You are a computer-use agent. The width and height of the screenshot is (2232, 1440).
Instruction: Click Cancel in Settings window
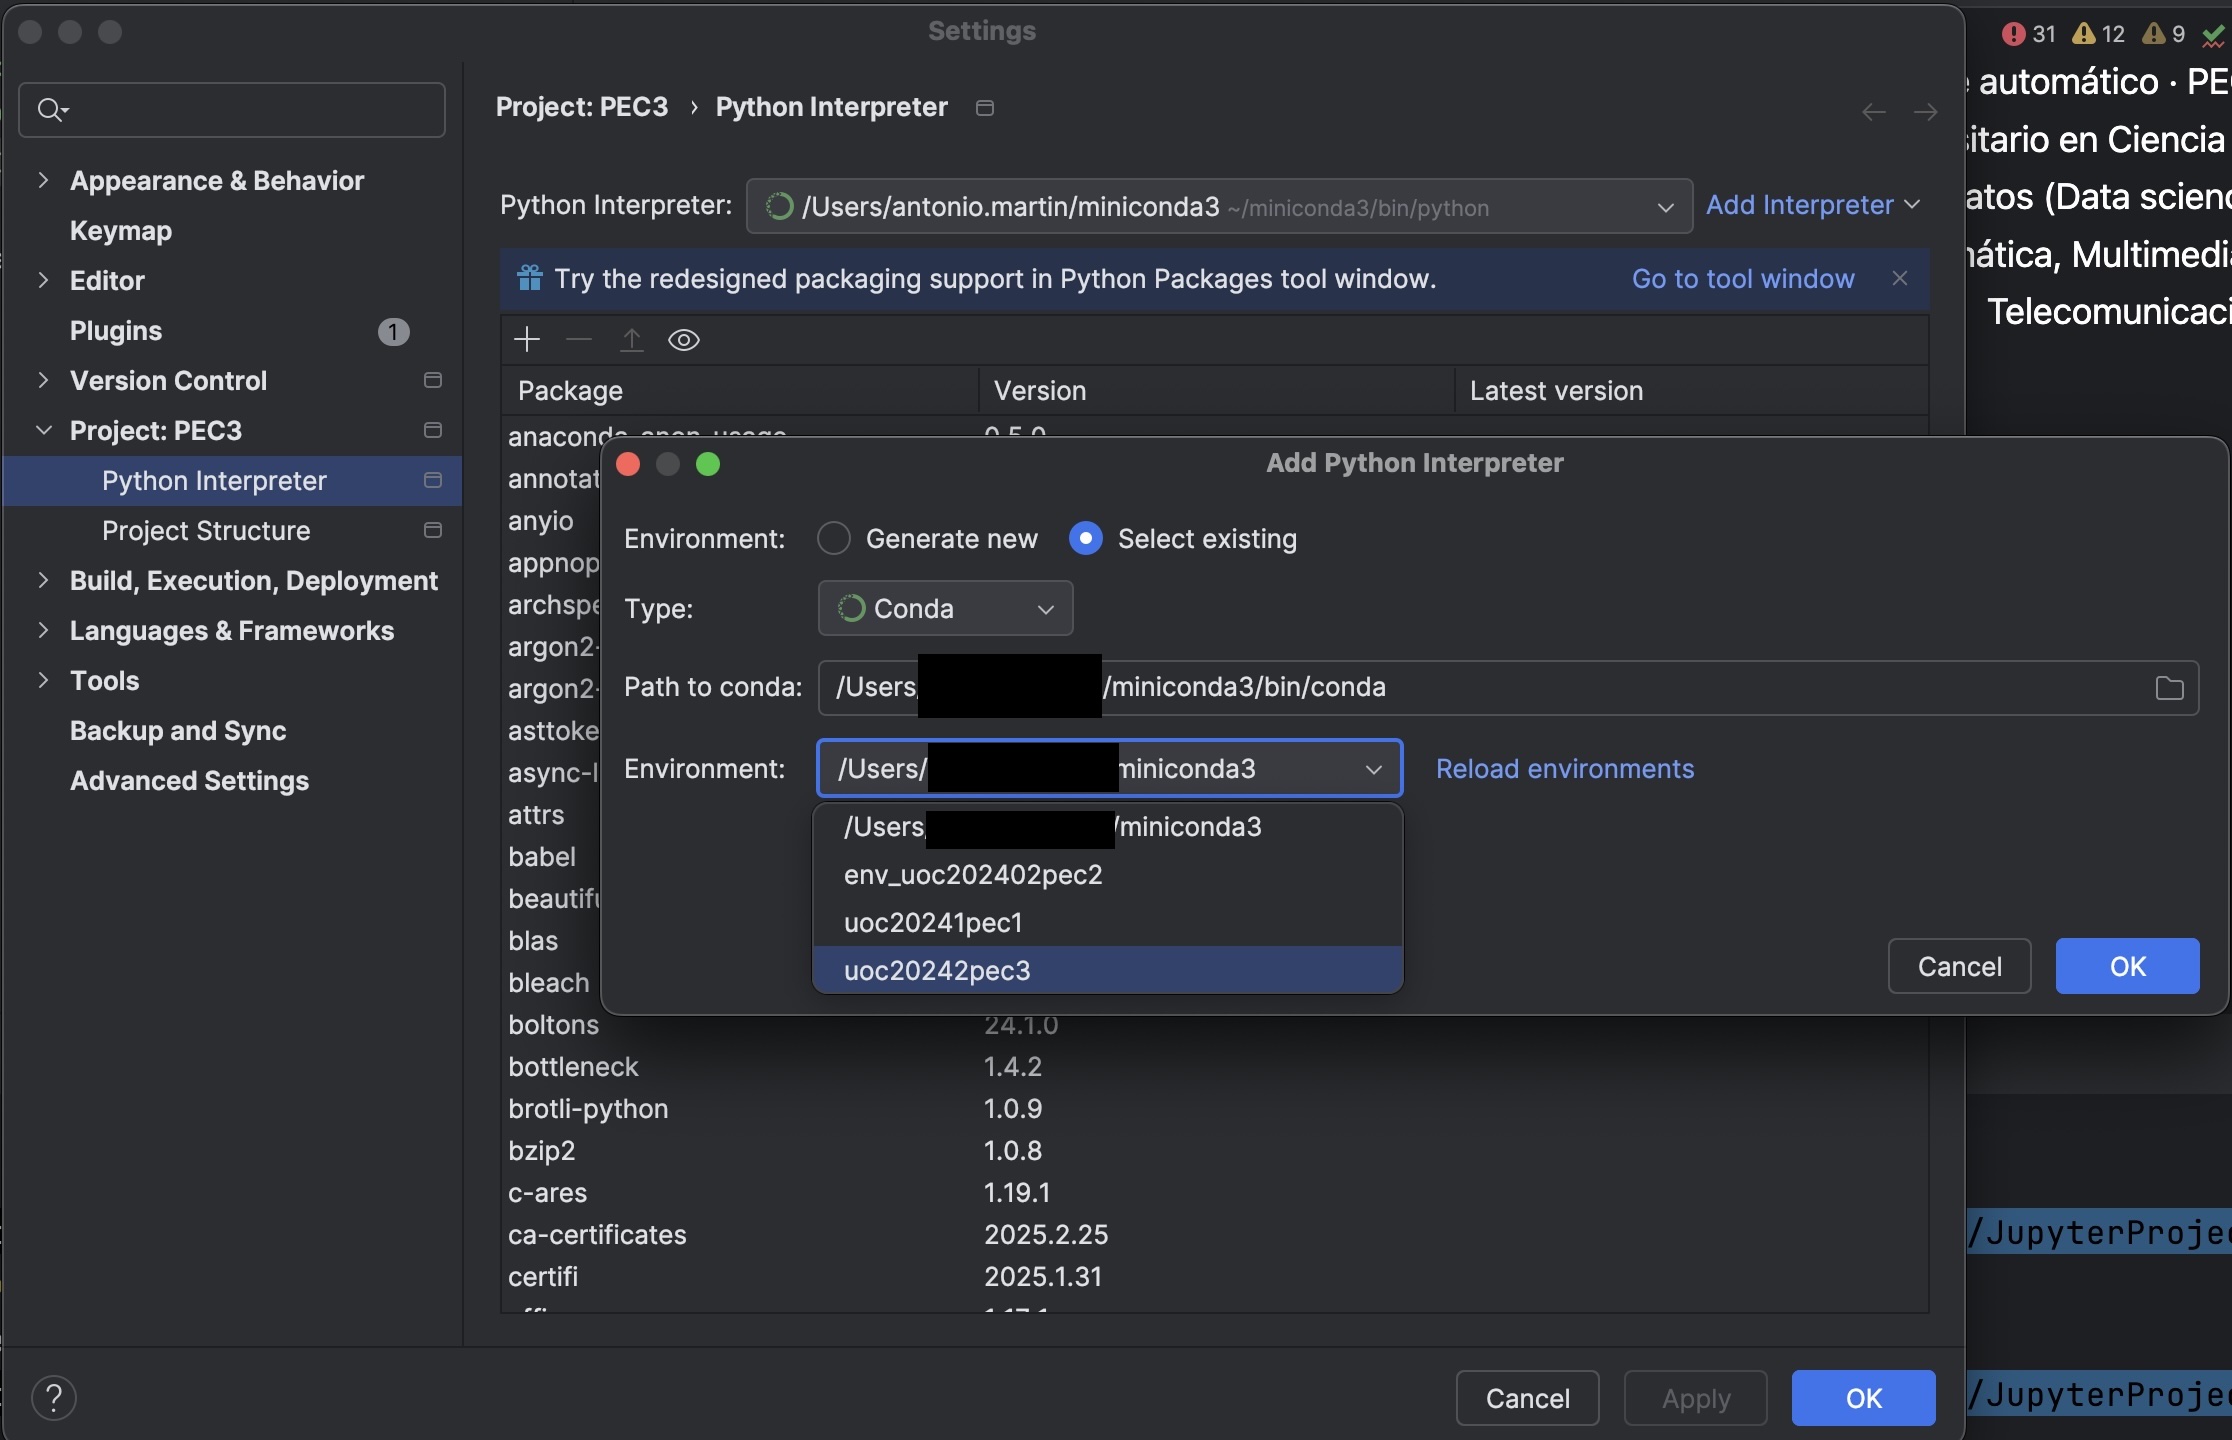(1527, 1398)
